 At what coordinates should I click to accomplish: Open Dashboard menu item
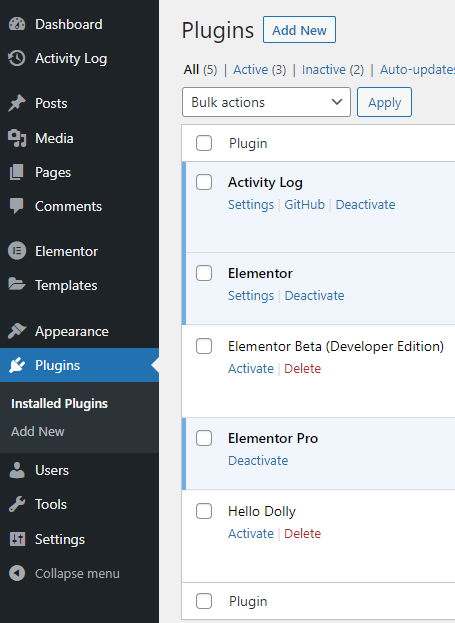(69, 24)
